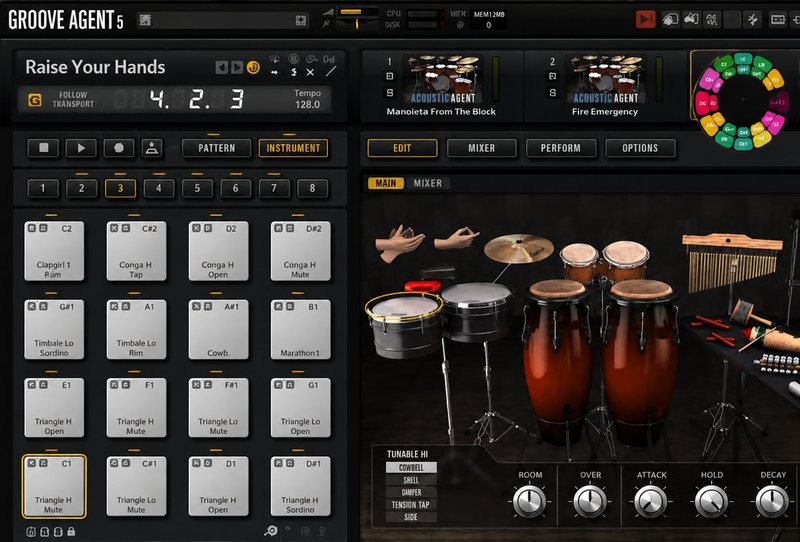Switch to the INSTRUMENT pad mode
This screenshot has height=542, width=800.
293,148
